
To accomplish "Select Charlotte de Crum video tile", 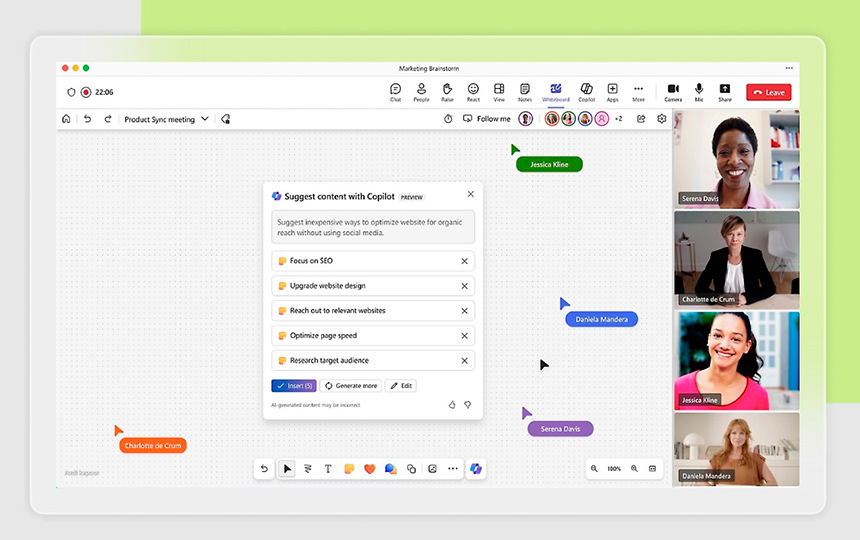I will coord(737,260).
